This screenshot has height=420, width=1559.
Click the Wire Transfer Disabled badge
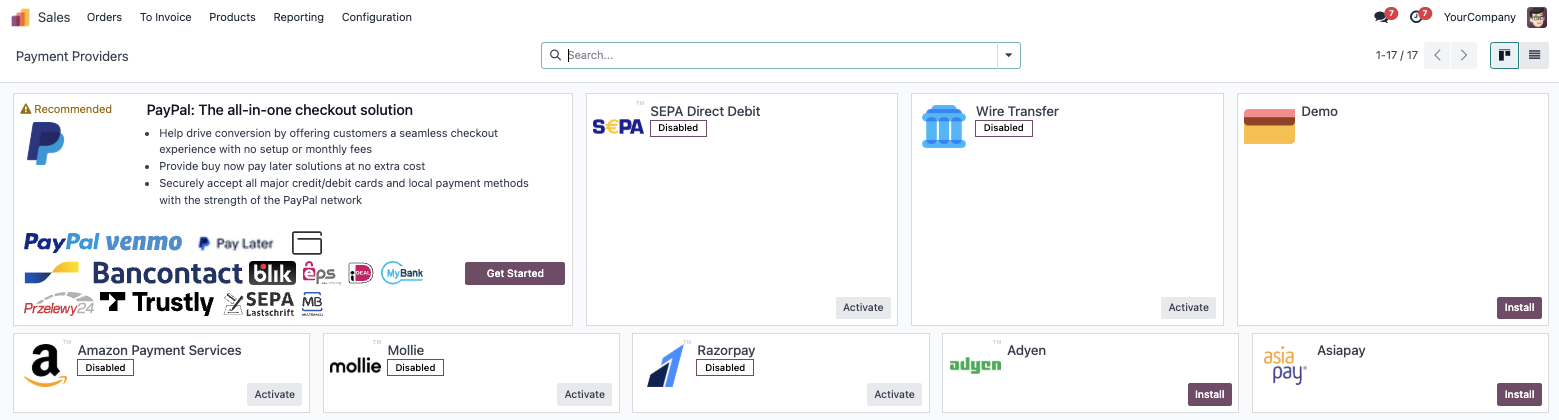click(1003, 128)
